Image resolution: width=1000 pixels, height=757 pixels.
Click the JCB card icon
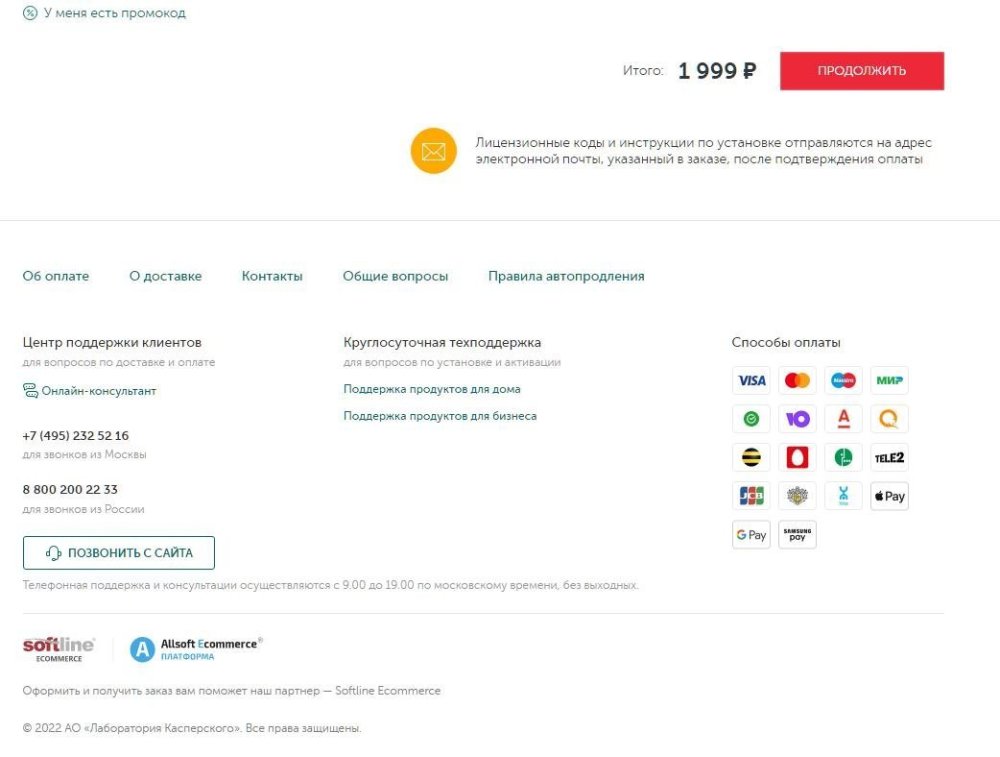(x=751, y=496)
